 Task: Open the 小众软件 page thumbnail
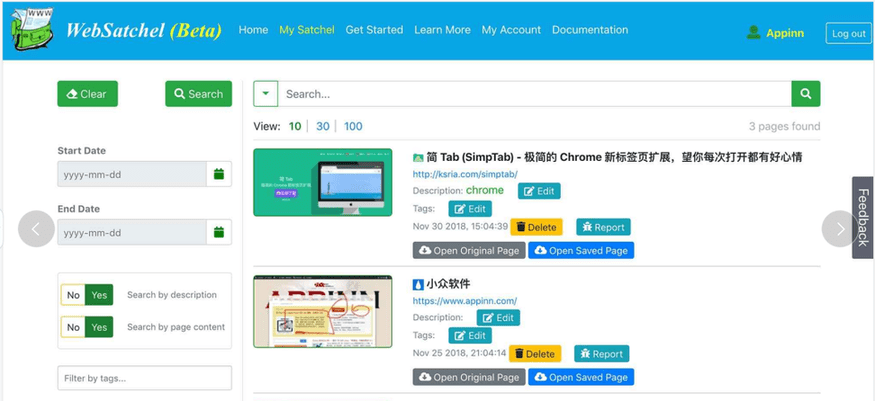pos(323,311)
